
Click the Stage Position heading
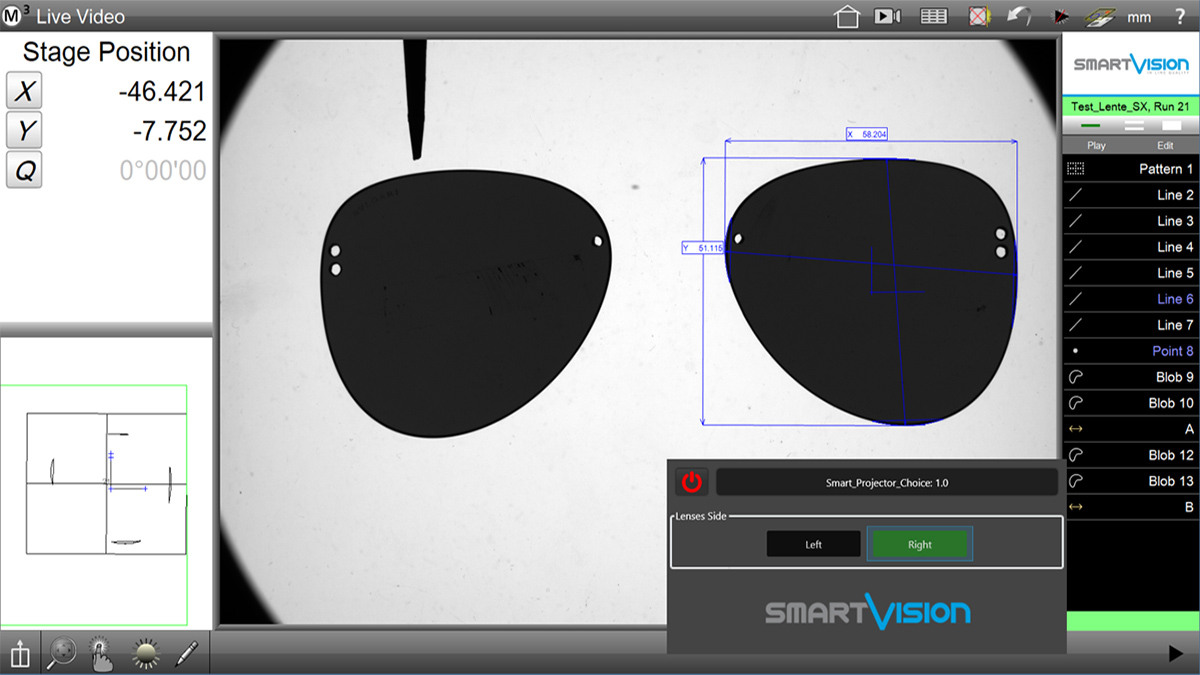pyautogui.click(x=106, y=53)
